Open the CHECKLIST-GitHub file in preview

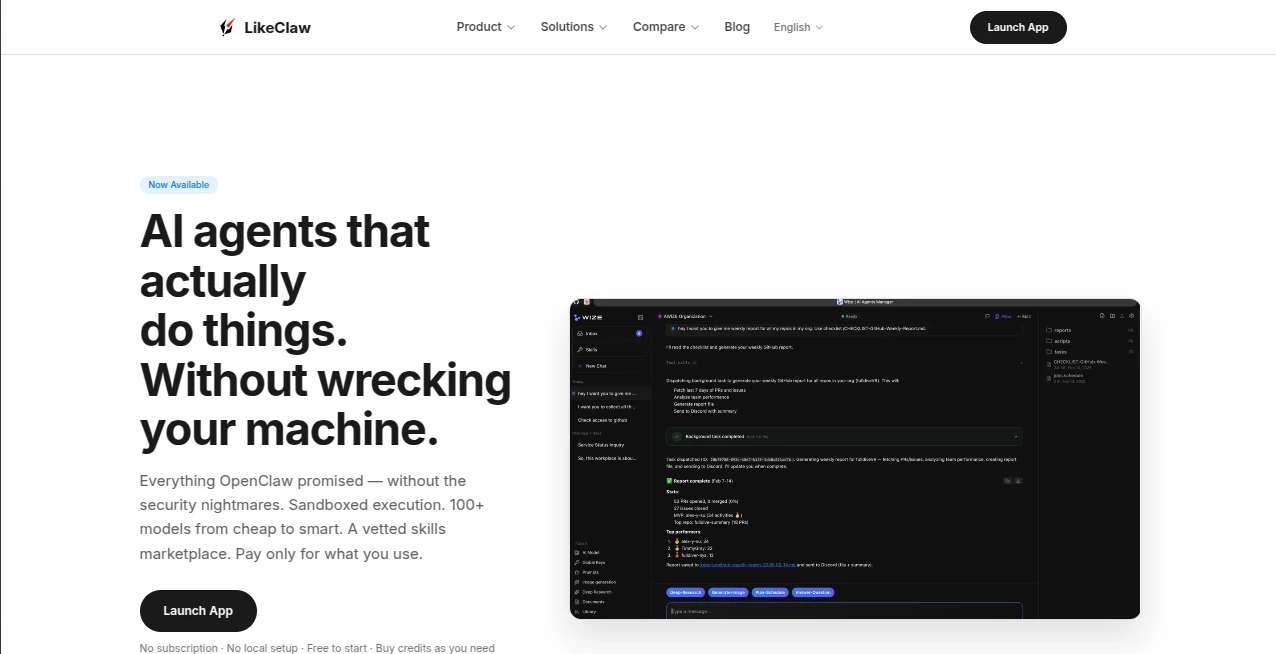tap(1080, 364)
